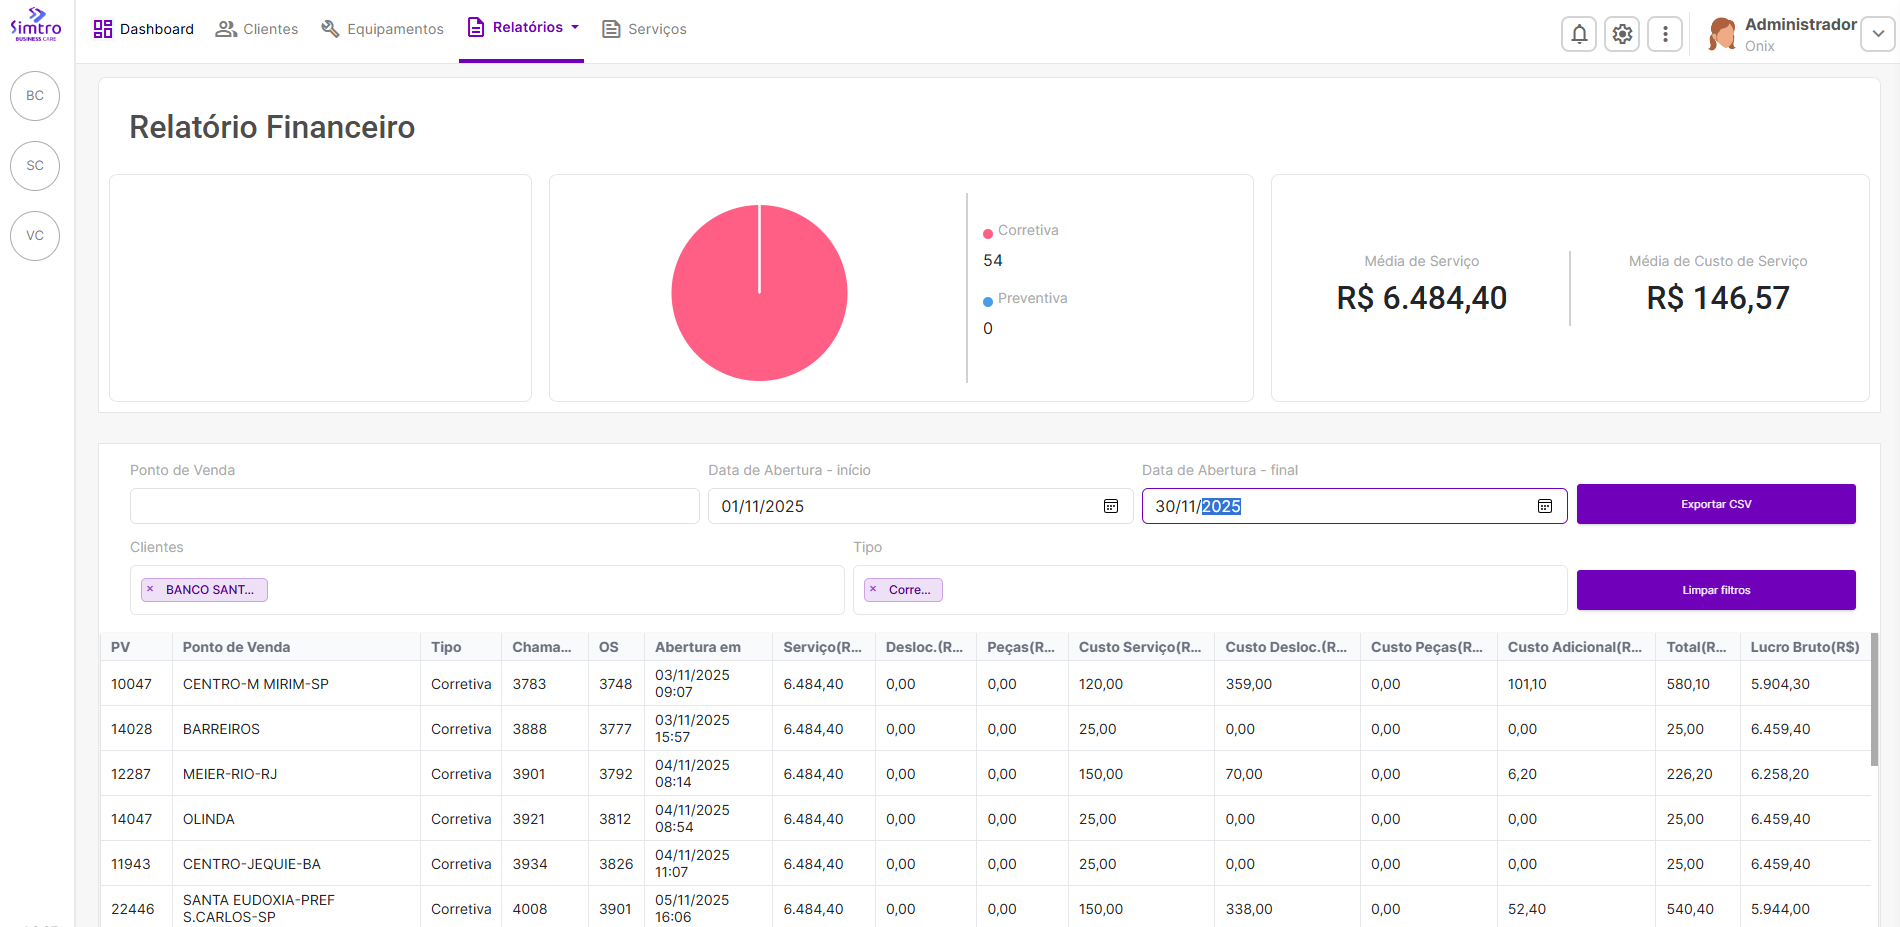This screenshot has width=1900, height=927.
Task: Open the Equipamentos section
Action: [382, 29]
